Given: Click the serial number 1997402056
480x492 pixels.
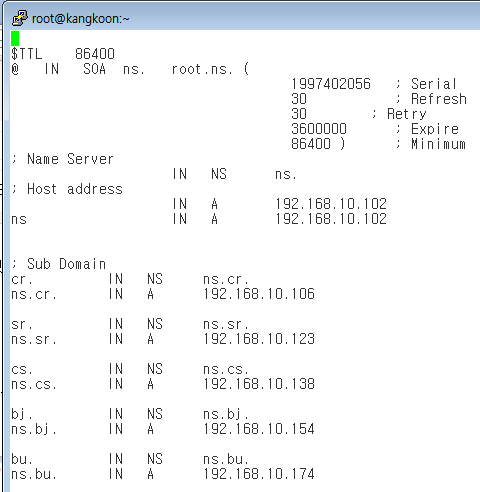Looking at the screenshot, I should tap(331, 84).
